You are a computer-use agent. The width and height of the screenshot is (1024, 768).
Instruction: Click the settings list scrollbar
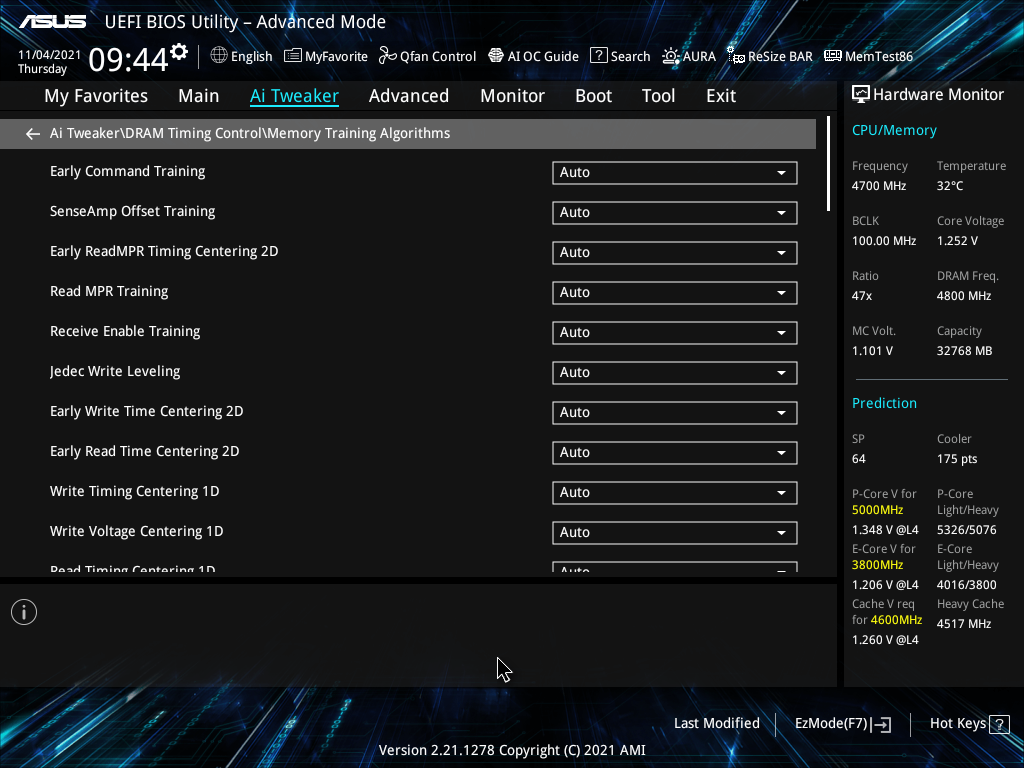828,164
